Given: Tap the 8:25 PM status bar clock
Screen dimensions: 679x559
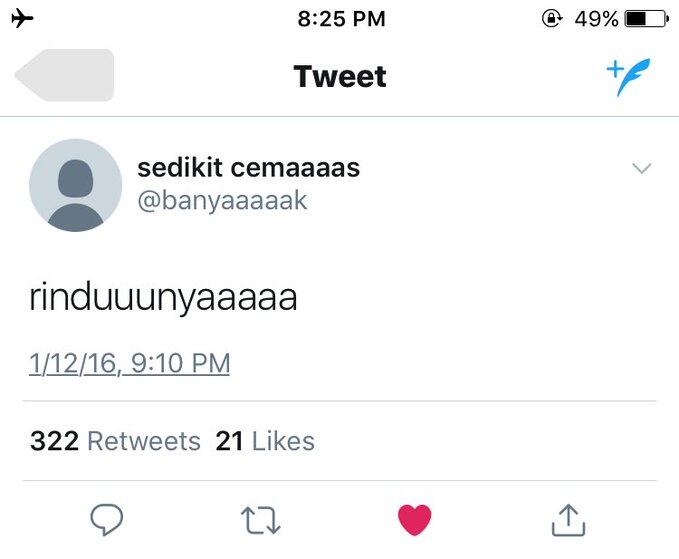Looking at the screenshot, I should [x=341, y=18].
